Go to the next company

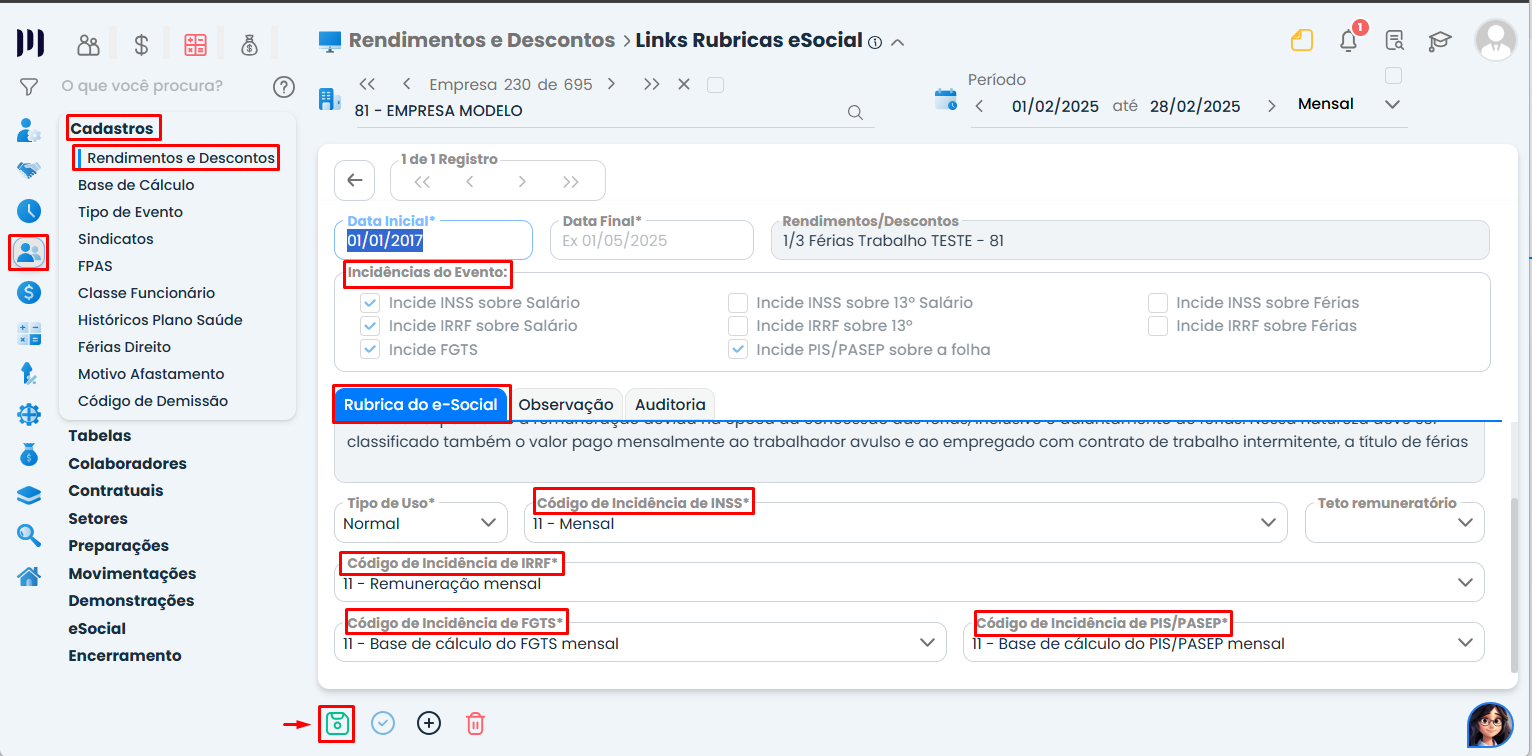[611, 85]
